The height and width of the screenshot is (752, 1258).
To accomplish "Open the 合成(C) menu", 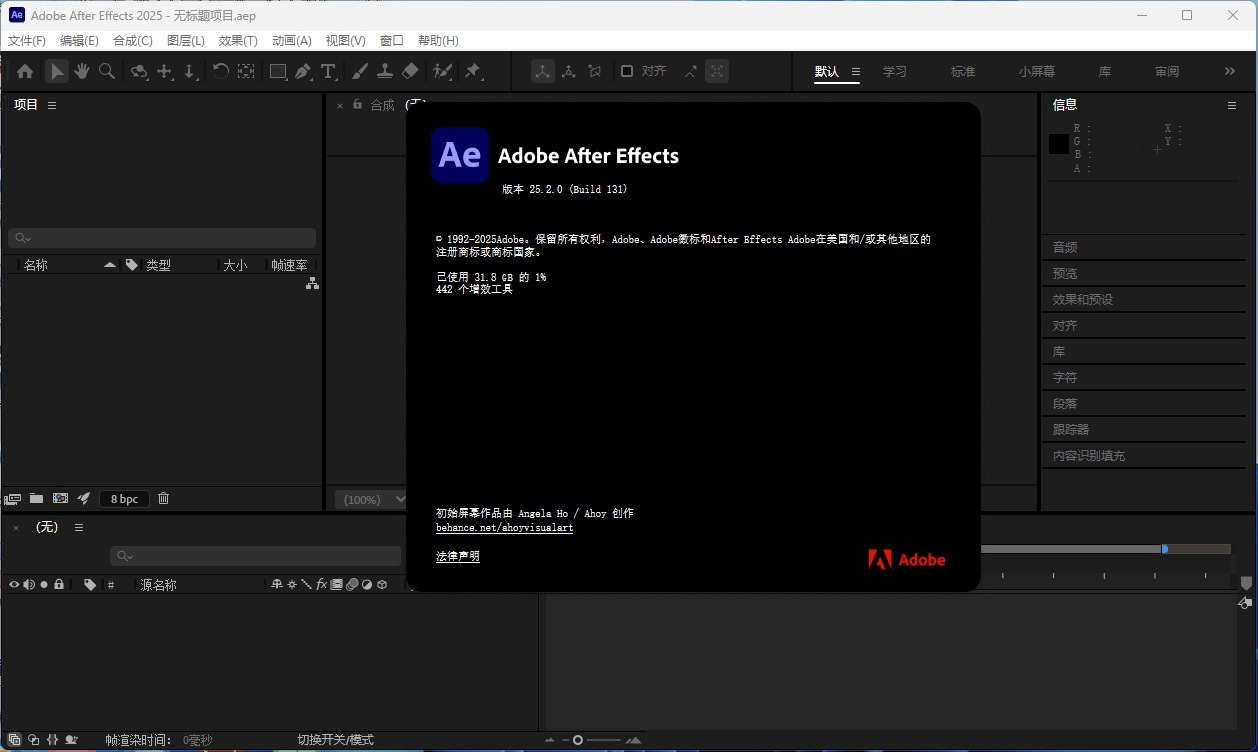I will [x=133, y=41].
